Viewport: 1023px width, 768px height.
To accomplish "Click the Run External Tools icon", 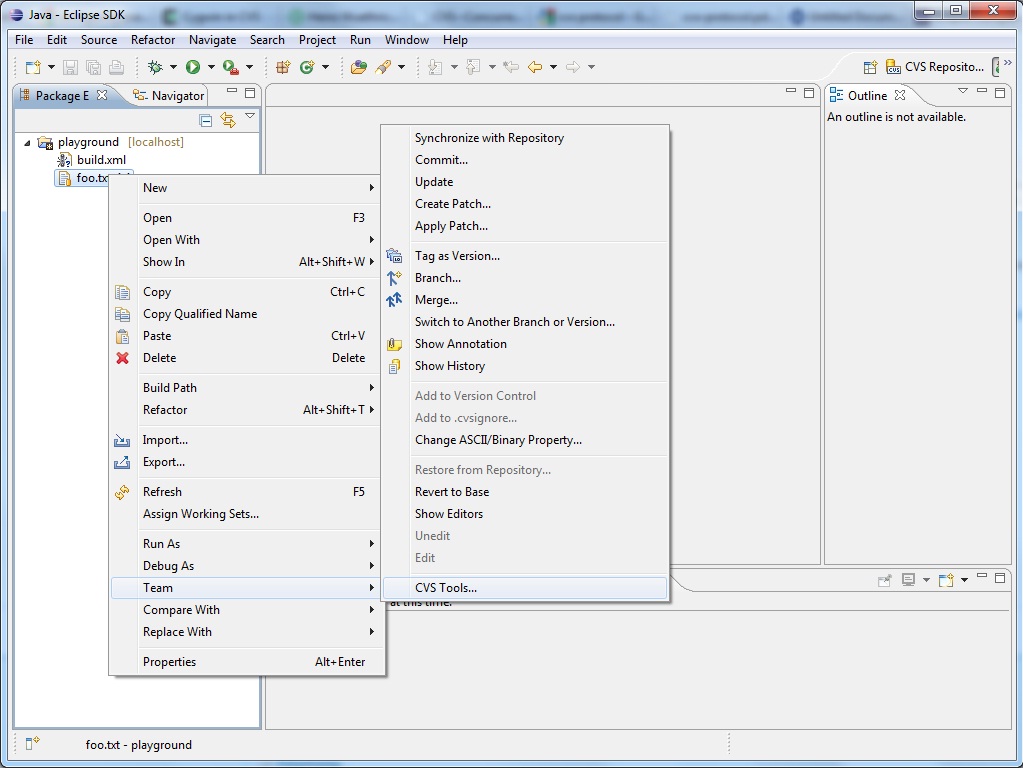I will pyautogui.click(x=230, y=67).
